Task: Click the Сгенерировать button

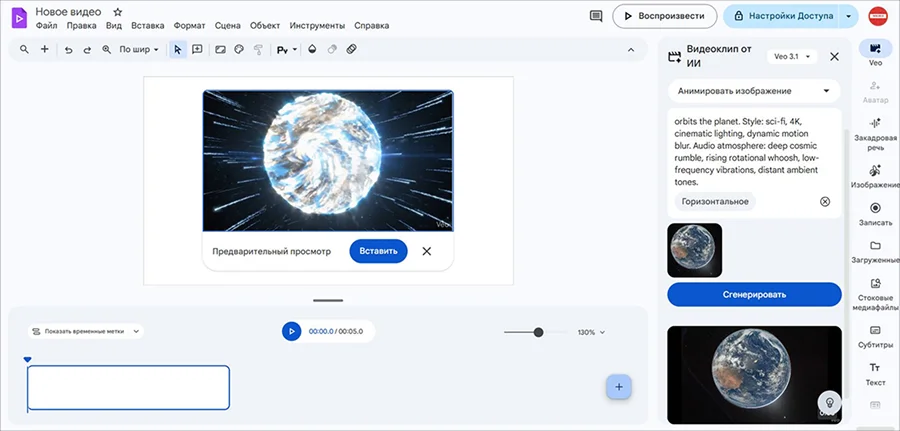Action: pos(754,294)
